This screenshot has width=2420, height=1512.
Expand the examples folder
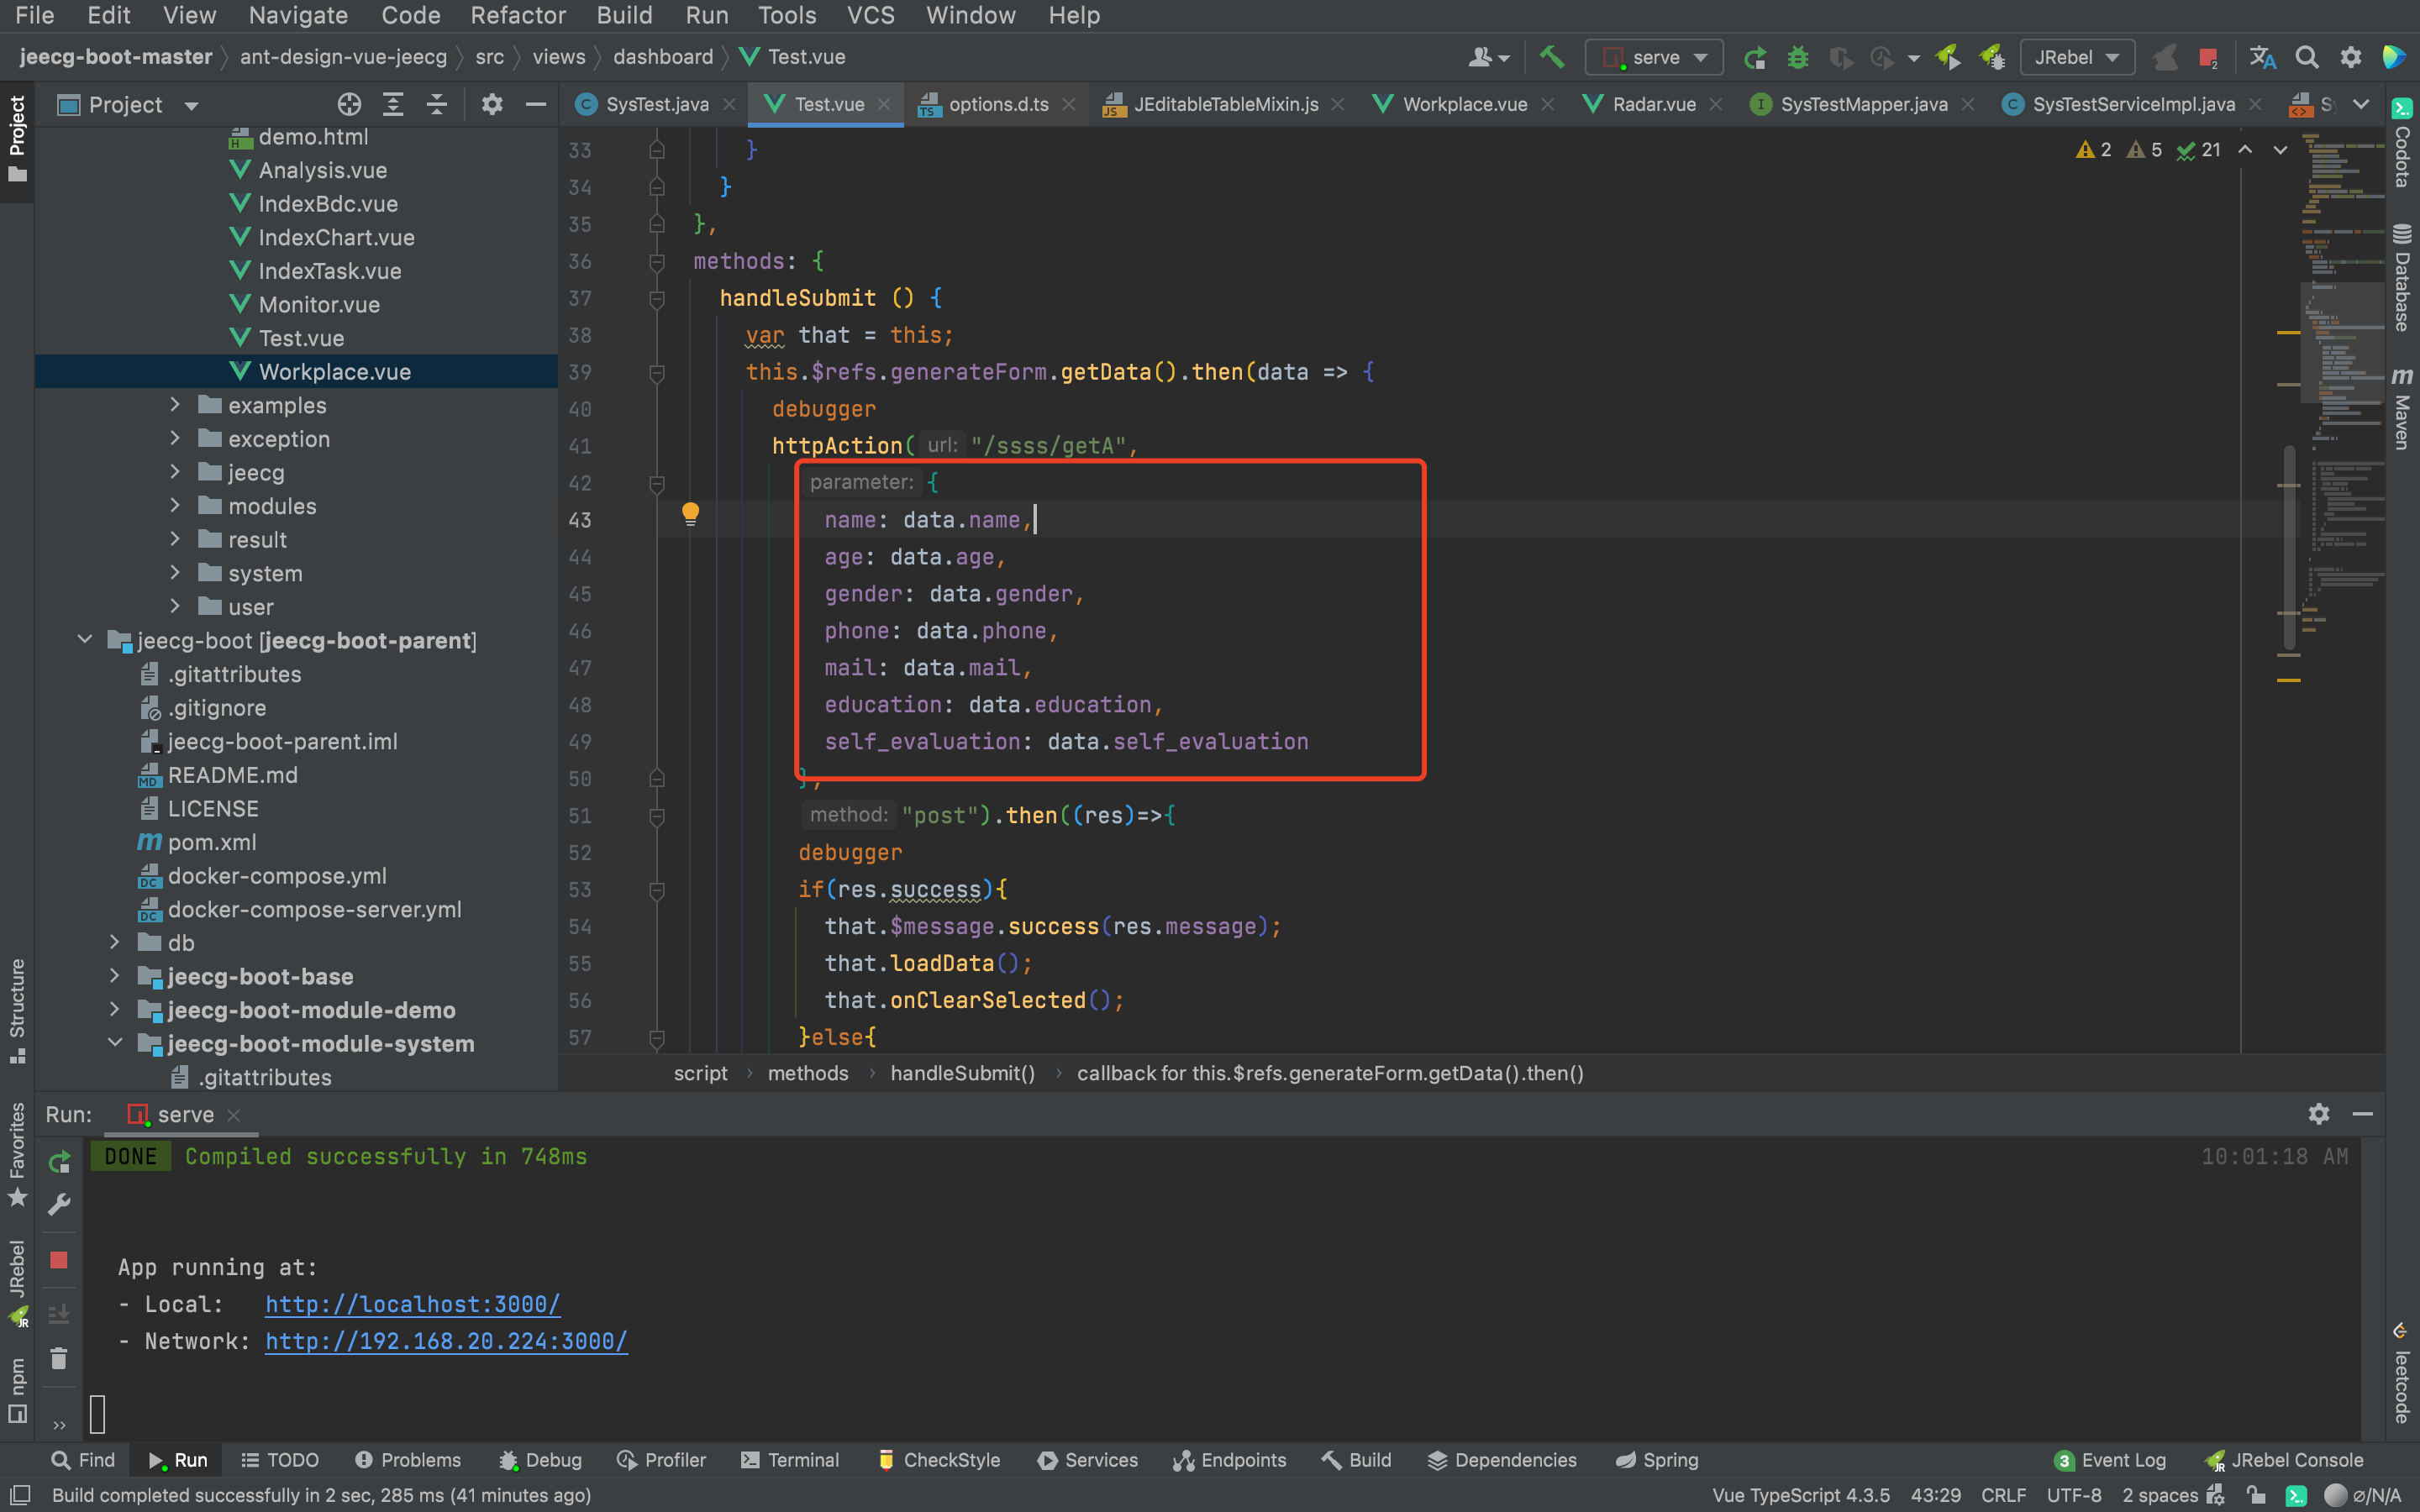tap(175, 405)
